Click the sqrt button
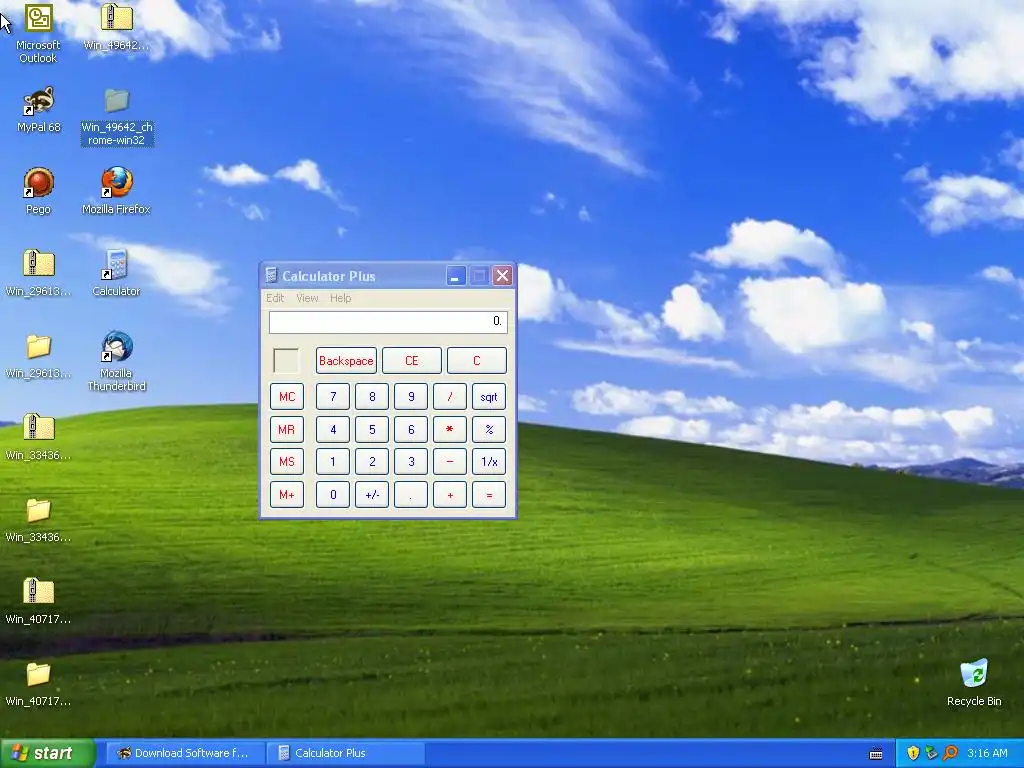The width and height of the screenshot is (1024, 768). [489, 396]
